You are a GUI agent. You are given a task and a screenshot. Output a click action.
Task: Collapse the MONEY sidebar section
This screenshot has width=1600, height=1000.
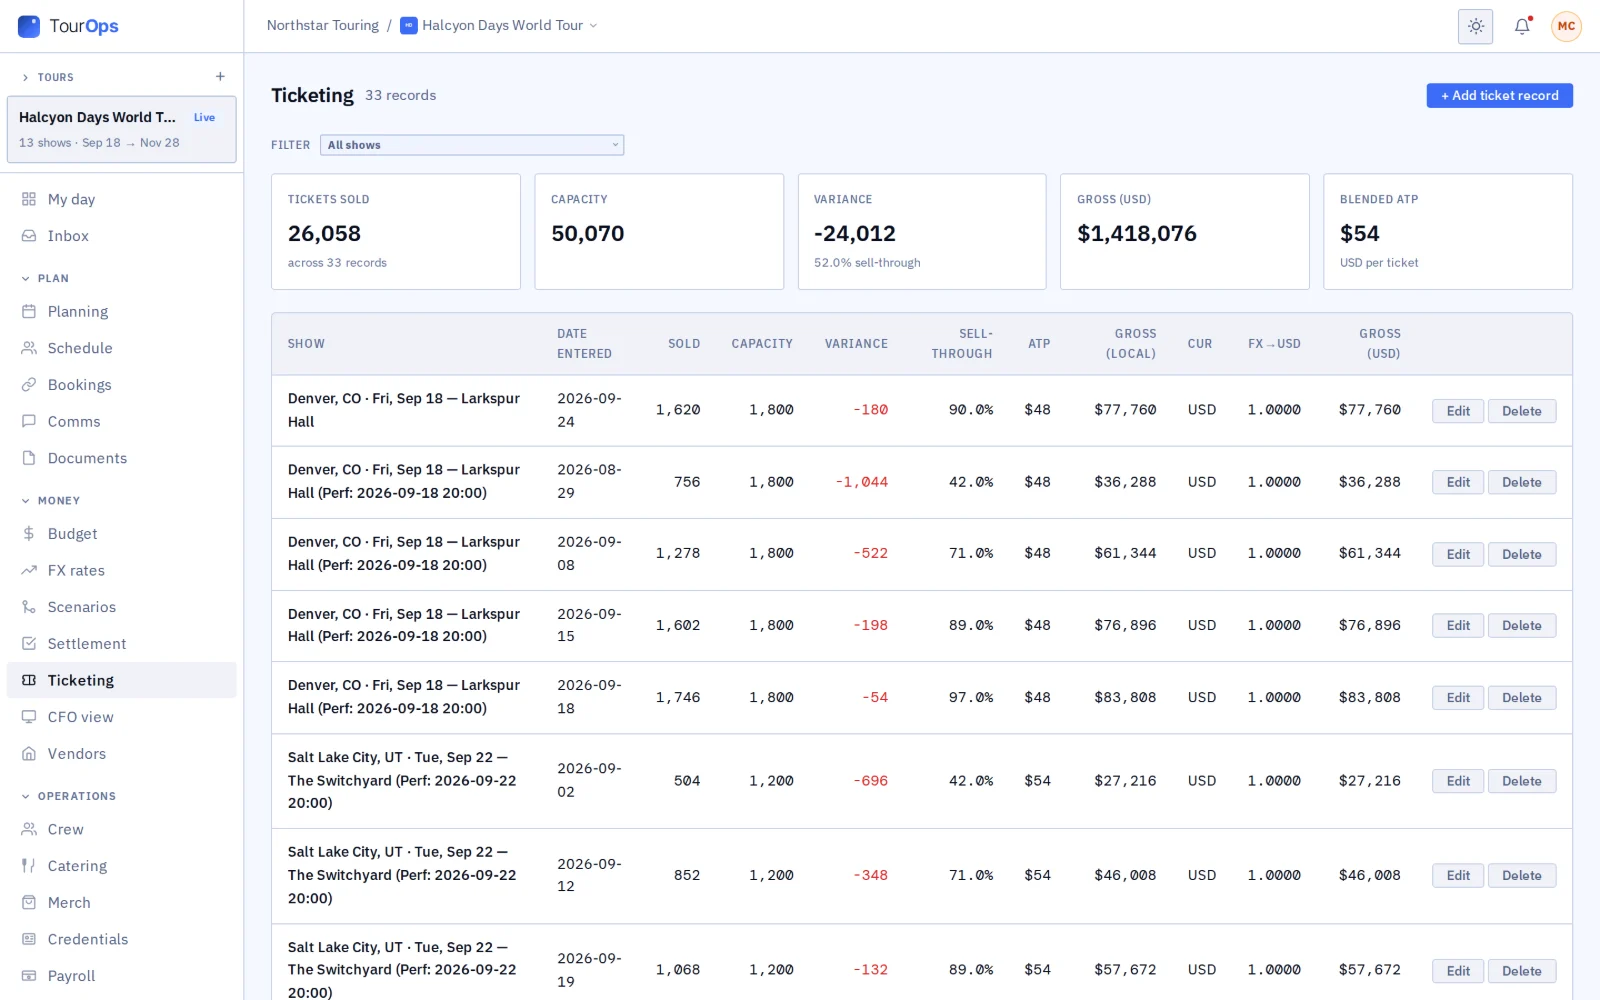51,500
